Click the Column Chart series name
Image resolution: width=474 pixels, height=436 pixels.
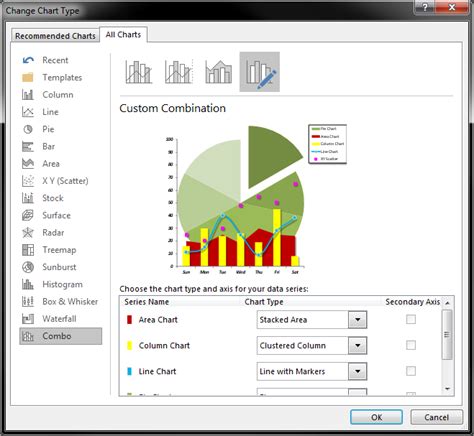coord(164,345)
